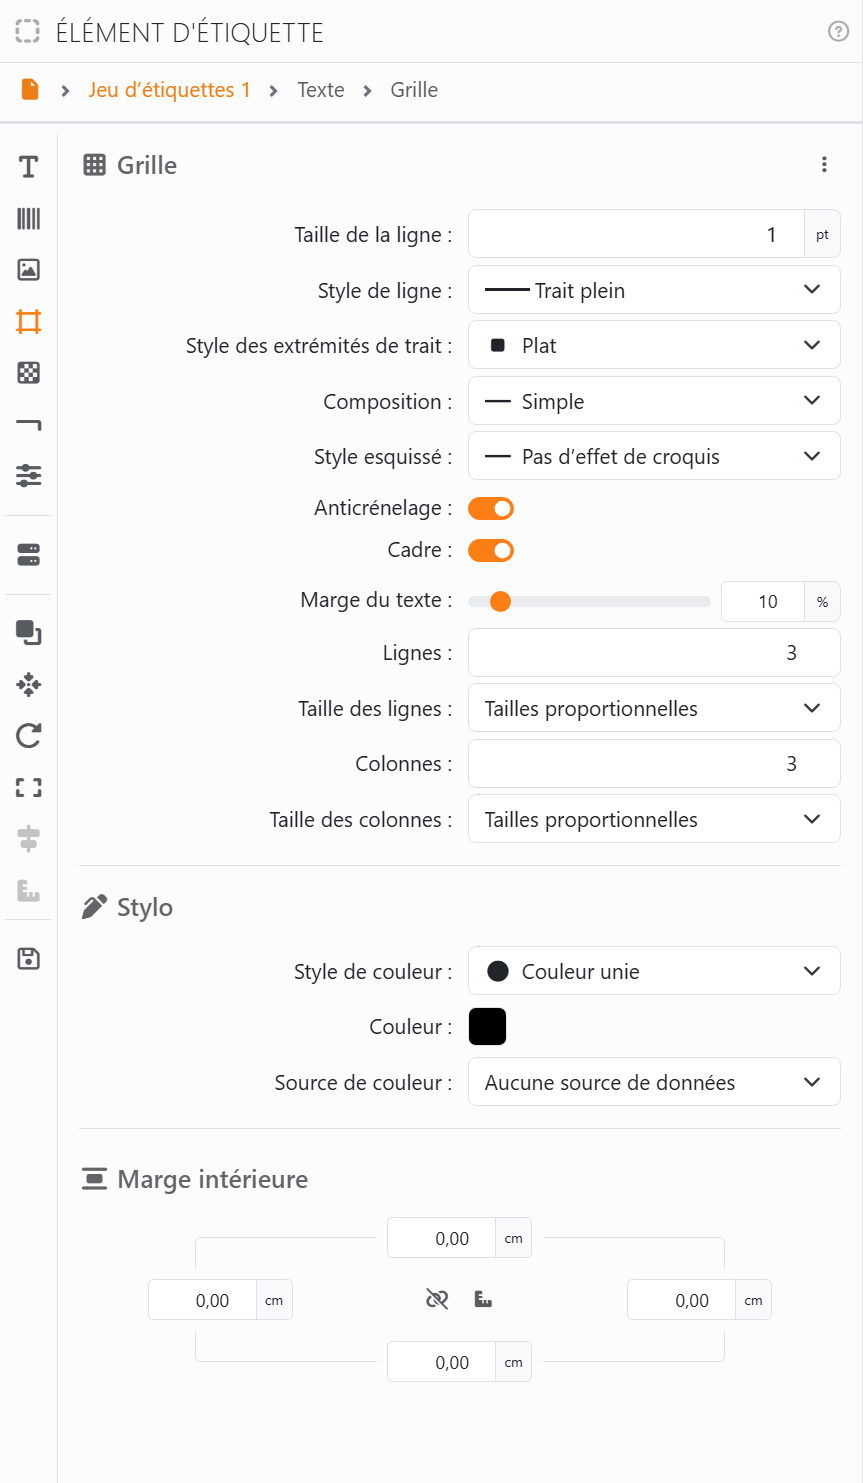Click the unlinked margins chain icon

(437, 1300)
